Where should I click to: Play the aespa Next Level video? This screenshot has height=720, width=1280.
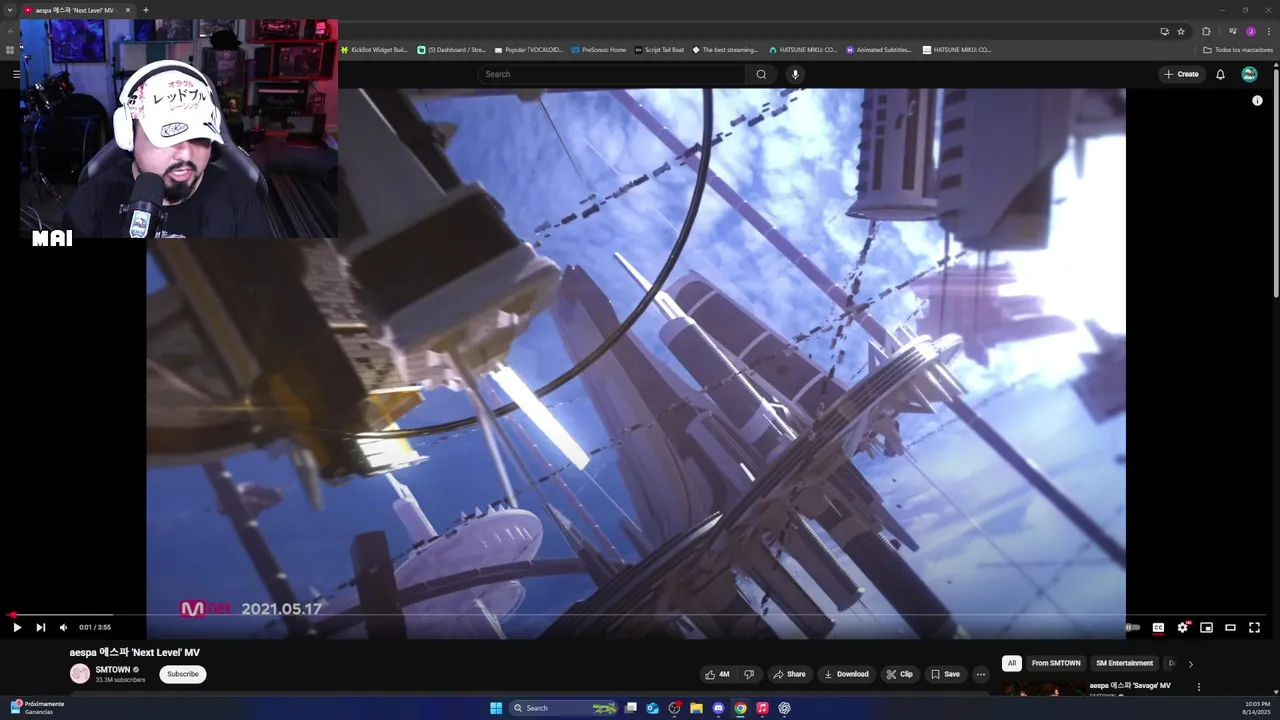pyautogui.click(x=17, y=627)
